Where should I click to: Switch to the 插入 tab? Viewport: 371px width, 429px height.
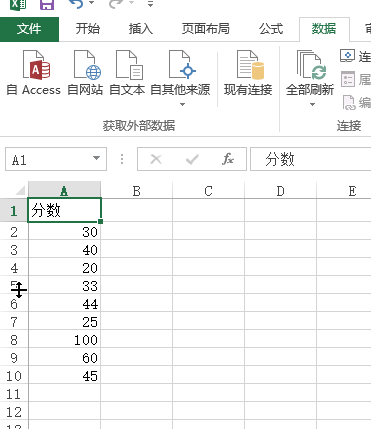pyautogui.click(x=141, y=29)
